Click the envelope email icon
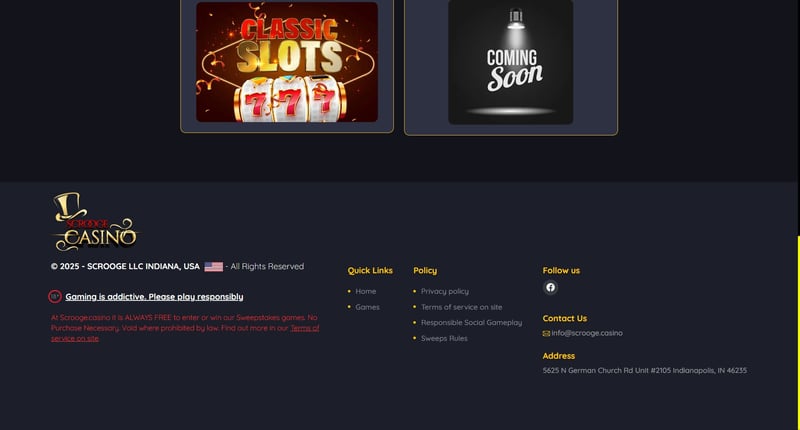This screenshot has width=800, height=430. [x=546, y=334]
